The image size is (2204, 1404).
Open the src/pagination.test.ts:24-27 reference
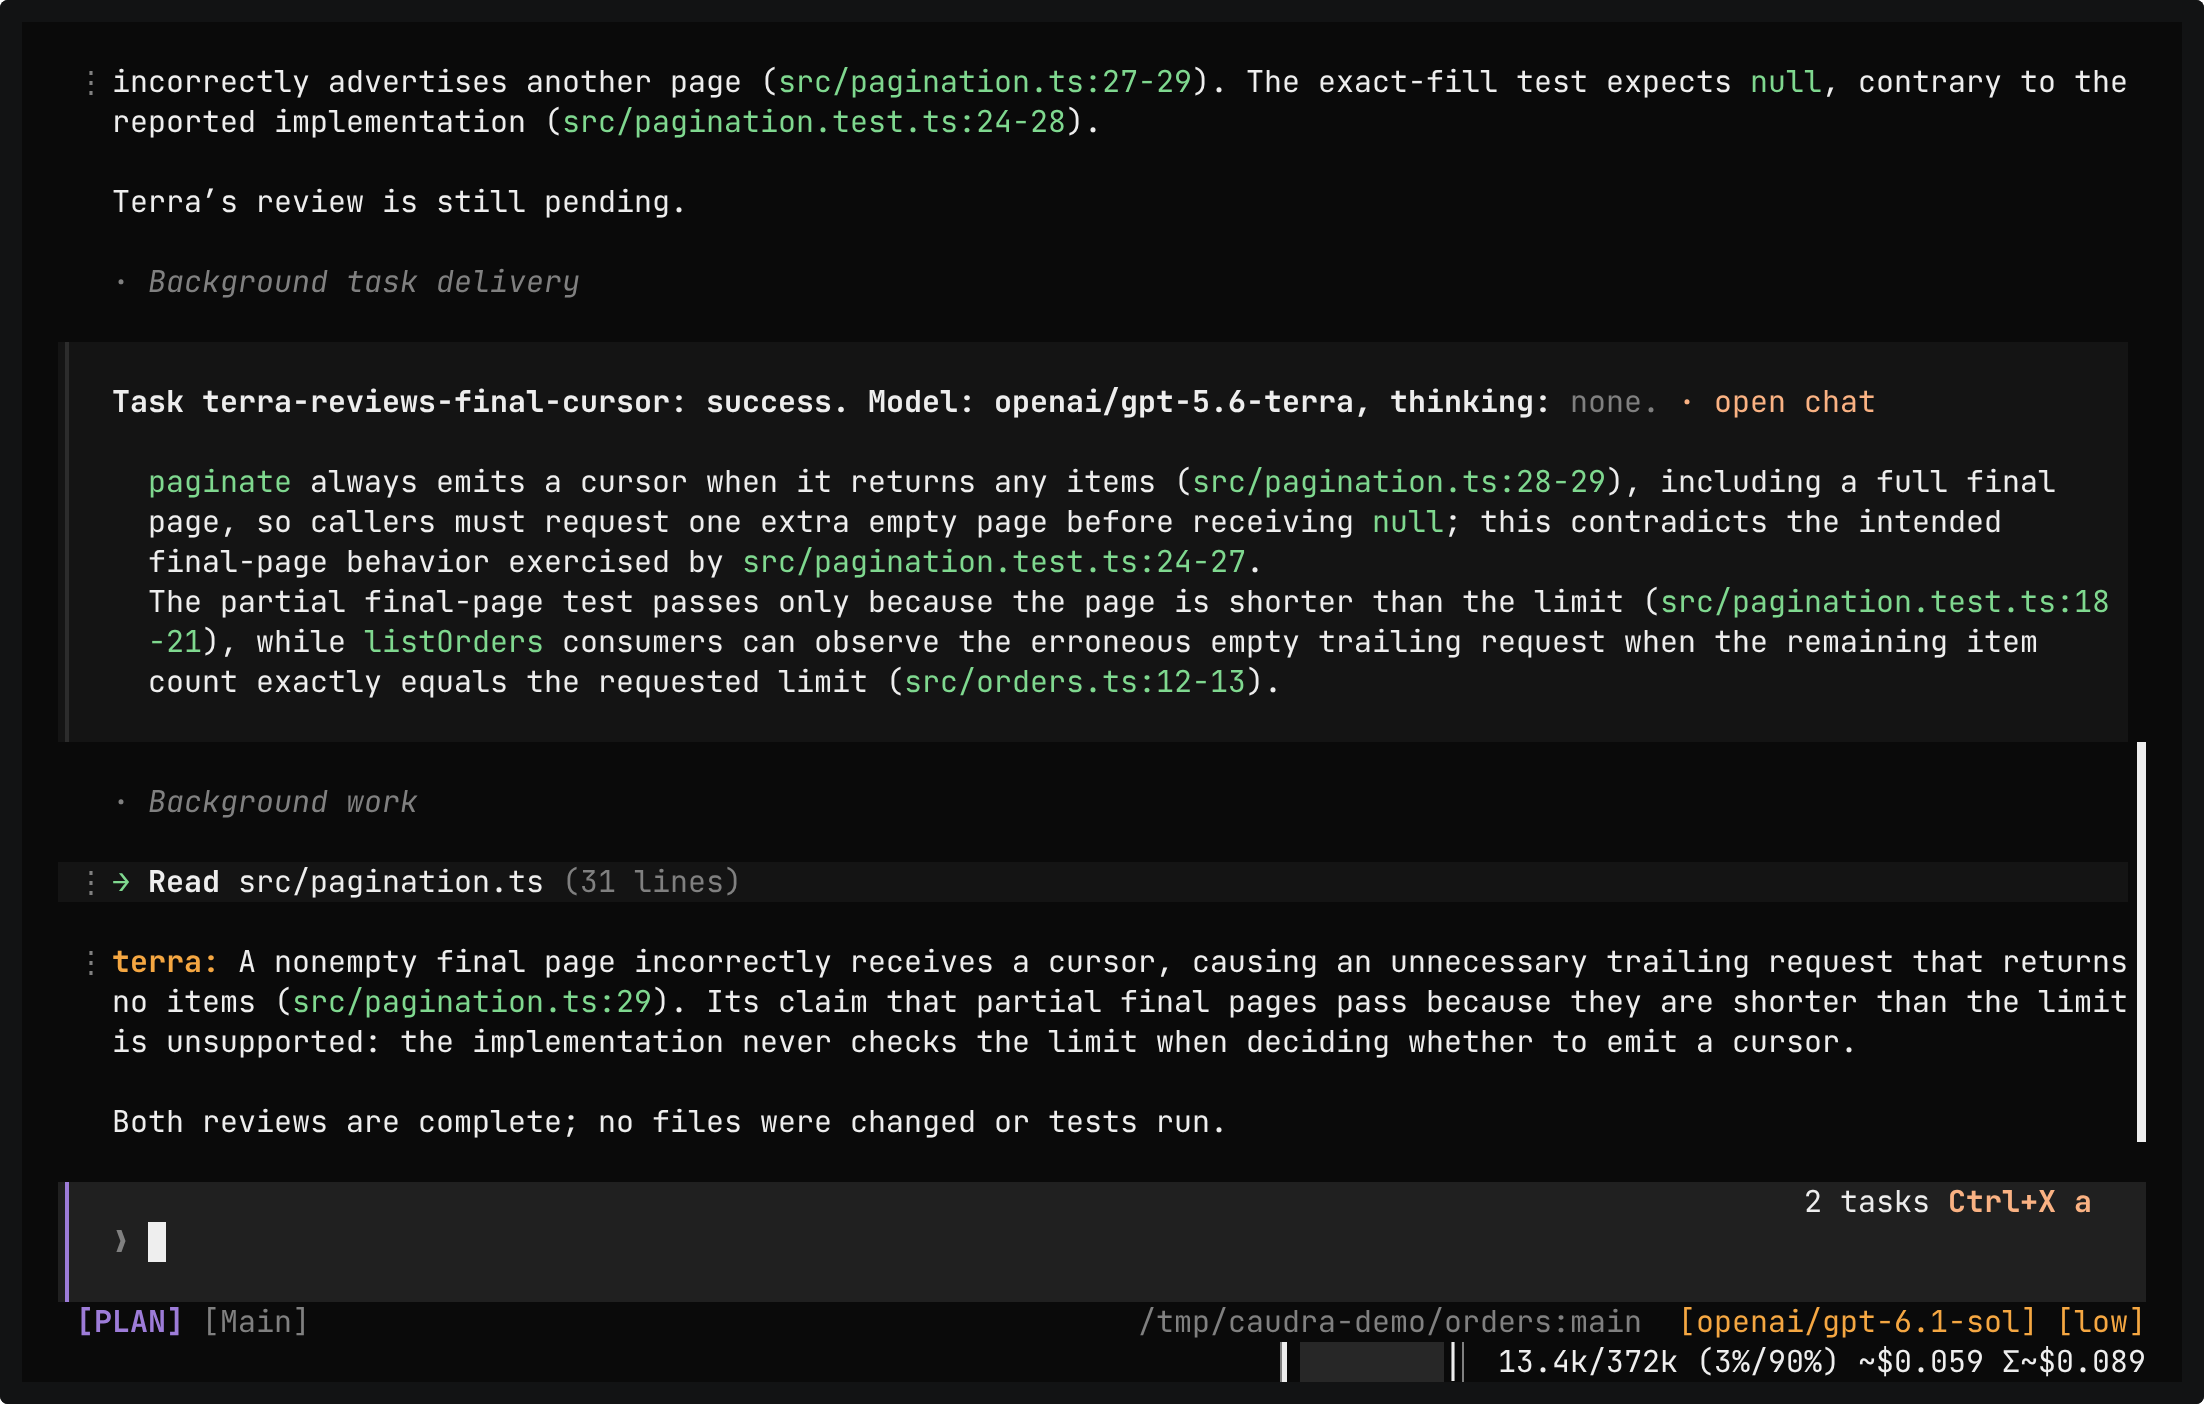[994, 562]
